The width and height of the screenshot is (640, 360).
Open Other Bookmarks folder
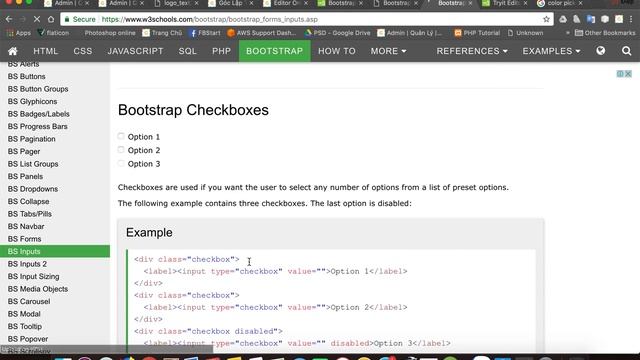pos(605,33)
